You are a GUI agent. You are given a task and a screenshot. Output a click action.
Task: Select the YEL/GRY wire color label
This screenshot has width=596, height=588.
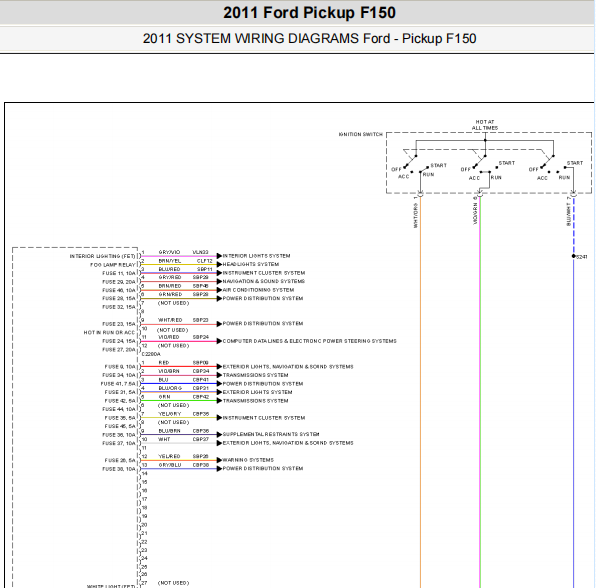coord(170,414)
